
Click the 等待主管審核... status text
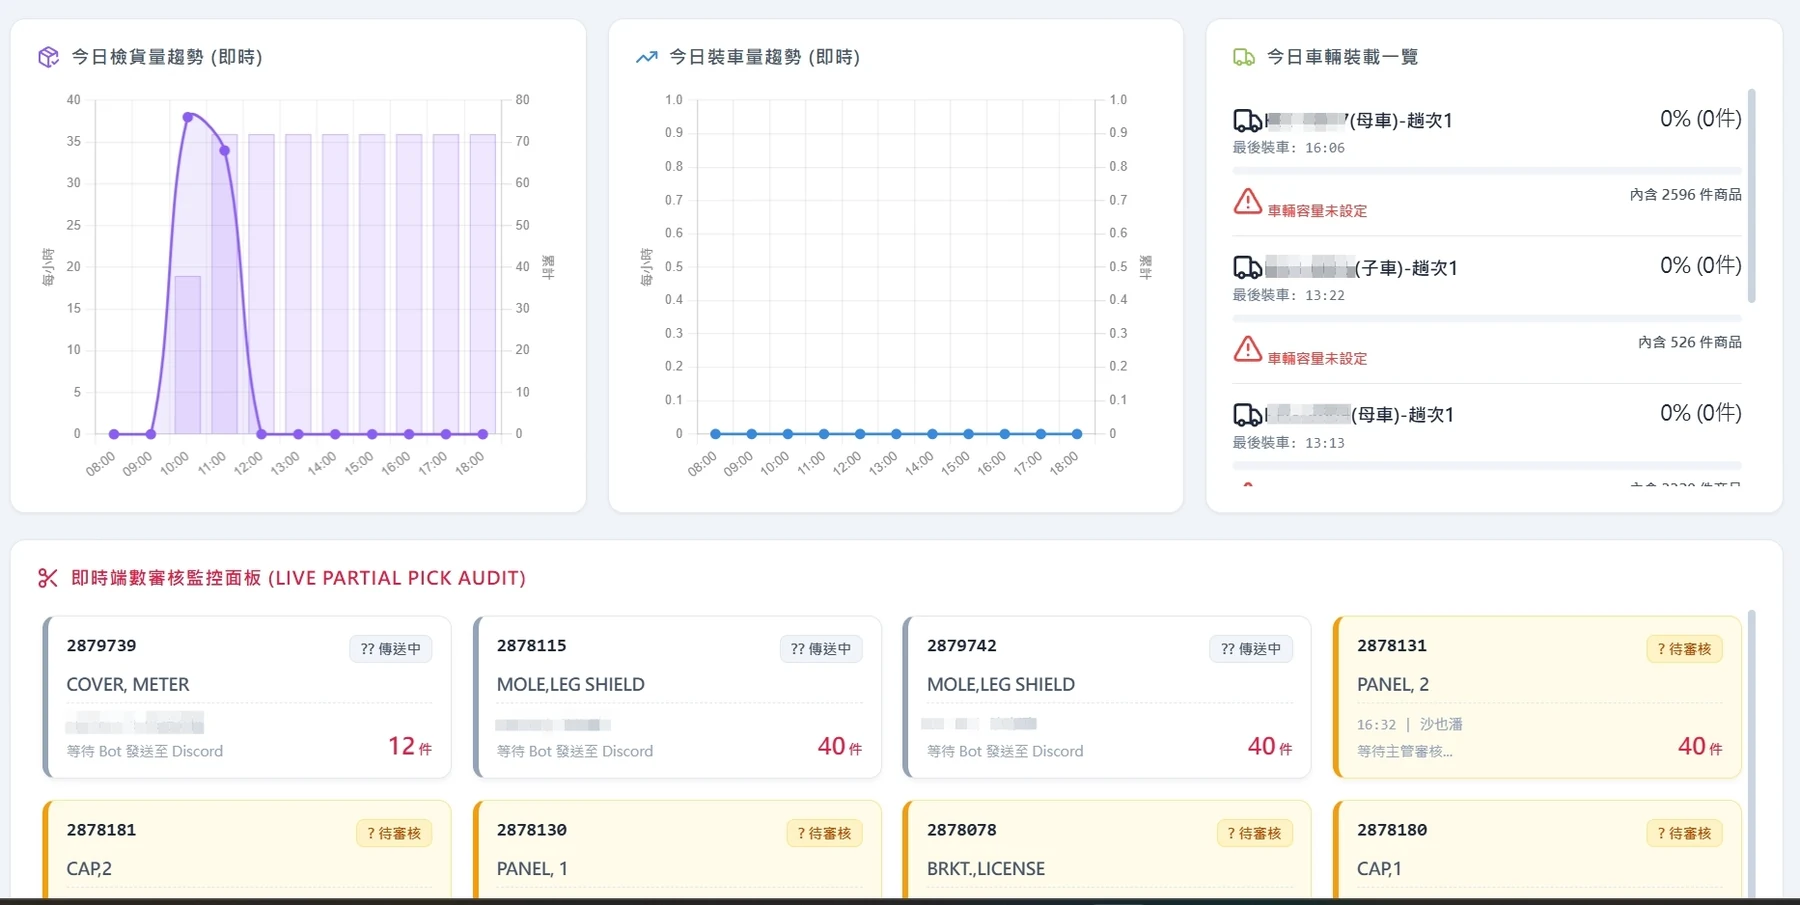(1404, 751)
